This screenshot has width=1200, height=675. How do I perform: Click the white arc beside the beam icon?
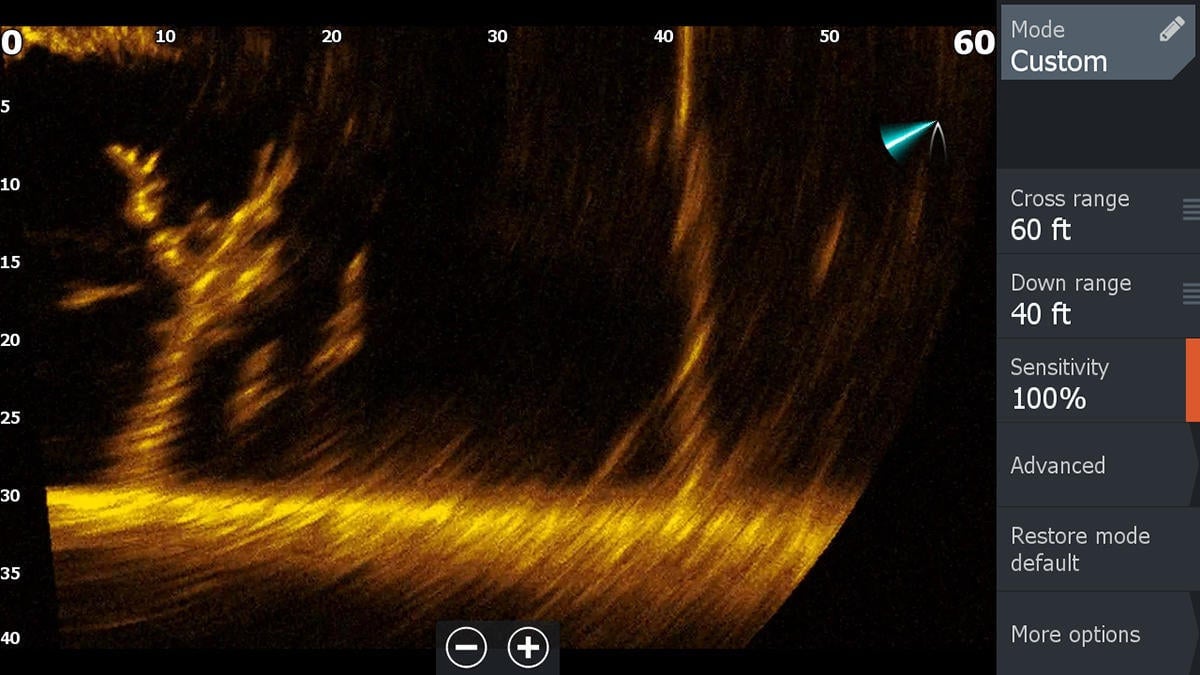[x=937, y=140]
